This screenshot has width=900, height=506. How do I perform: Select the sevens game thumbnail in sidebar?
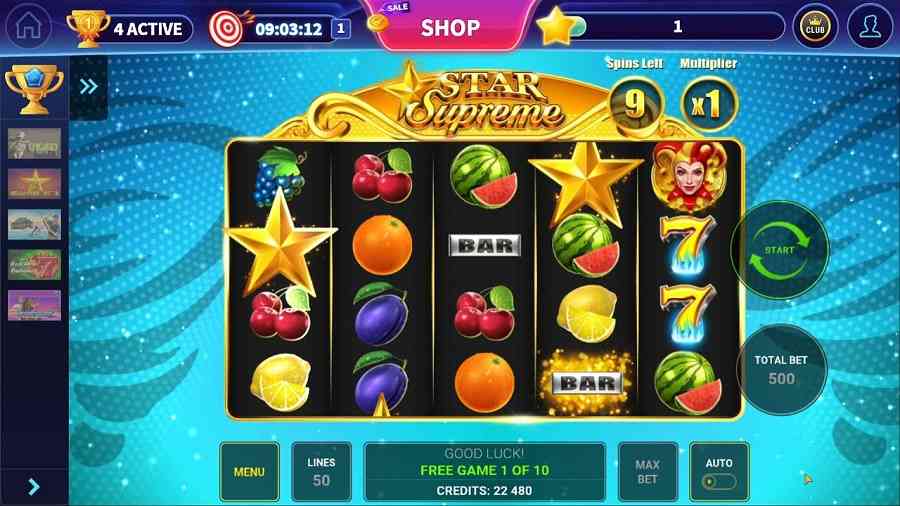click(34, 265)
